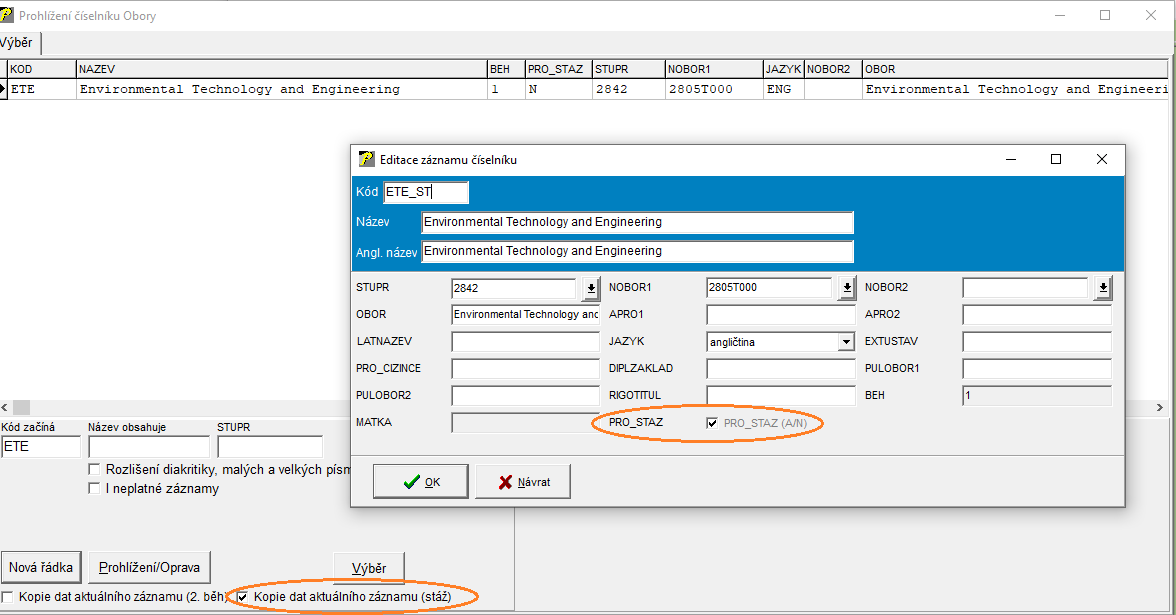Click the Angl. název text field

point(637,251)
